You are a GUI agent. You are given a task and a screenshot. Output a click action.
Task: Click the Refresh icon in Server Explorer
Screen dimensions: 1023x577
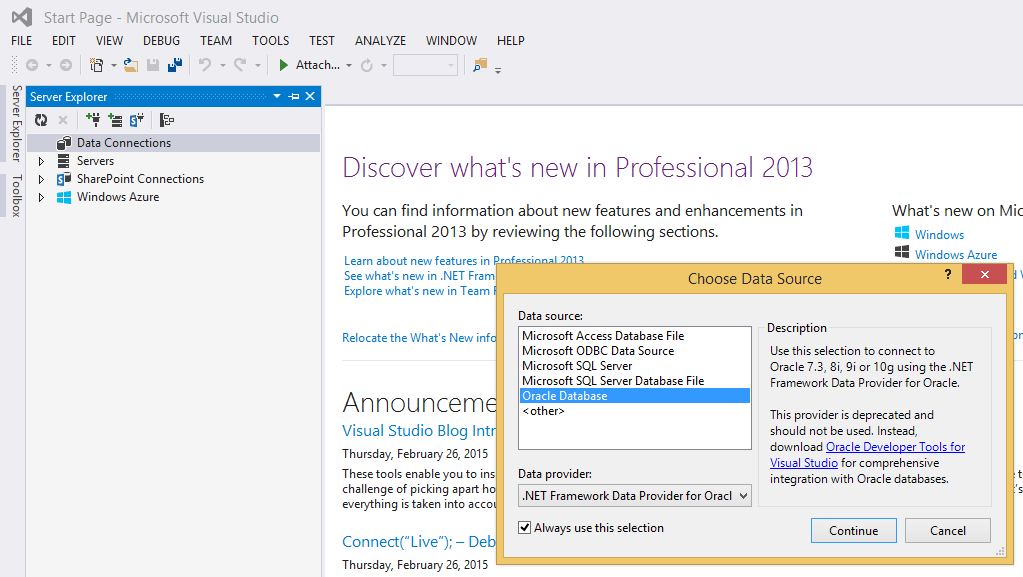pyautogui.click(x=41, y=120)
